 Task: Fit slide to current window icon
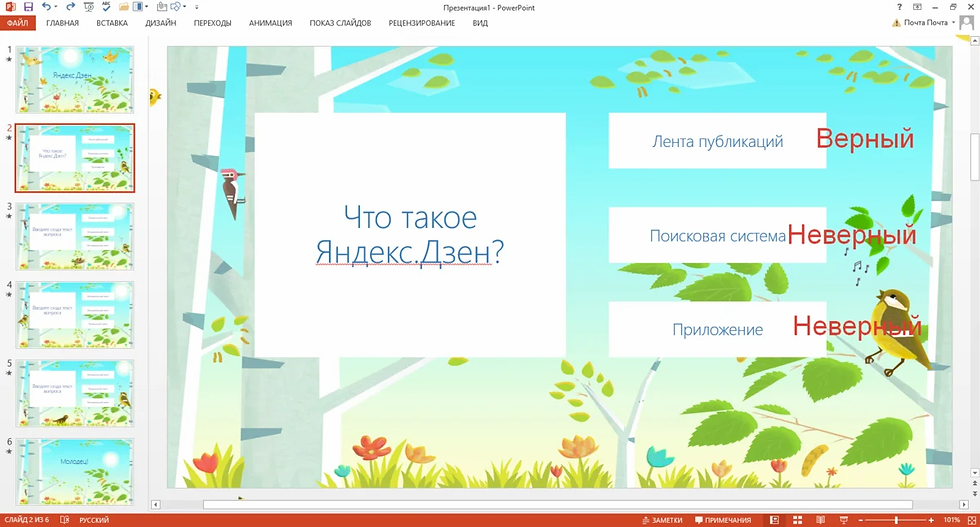[x=972, y=520]
